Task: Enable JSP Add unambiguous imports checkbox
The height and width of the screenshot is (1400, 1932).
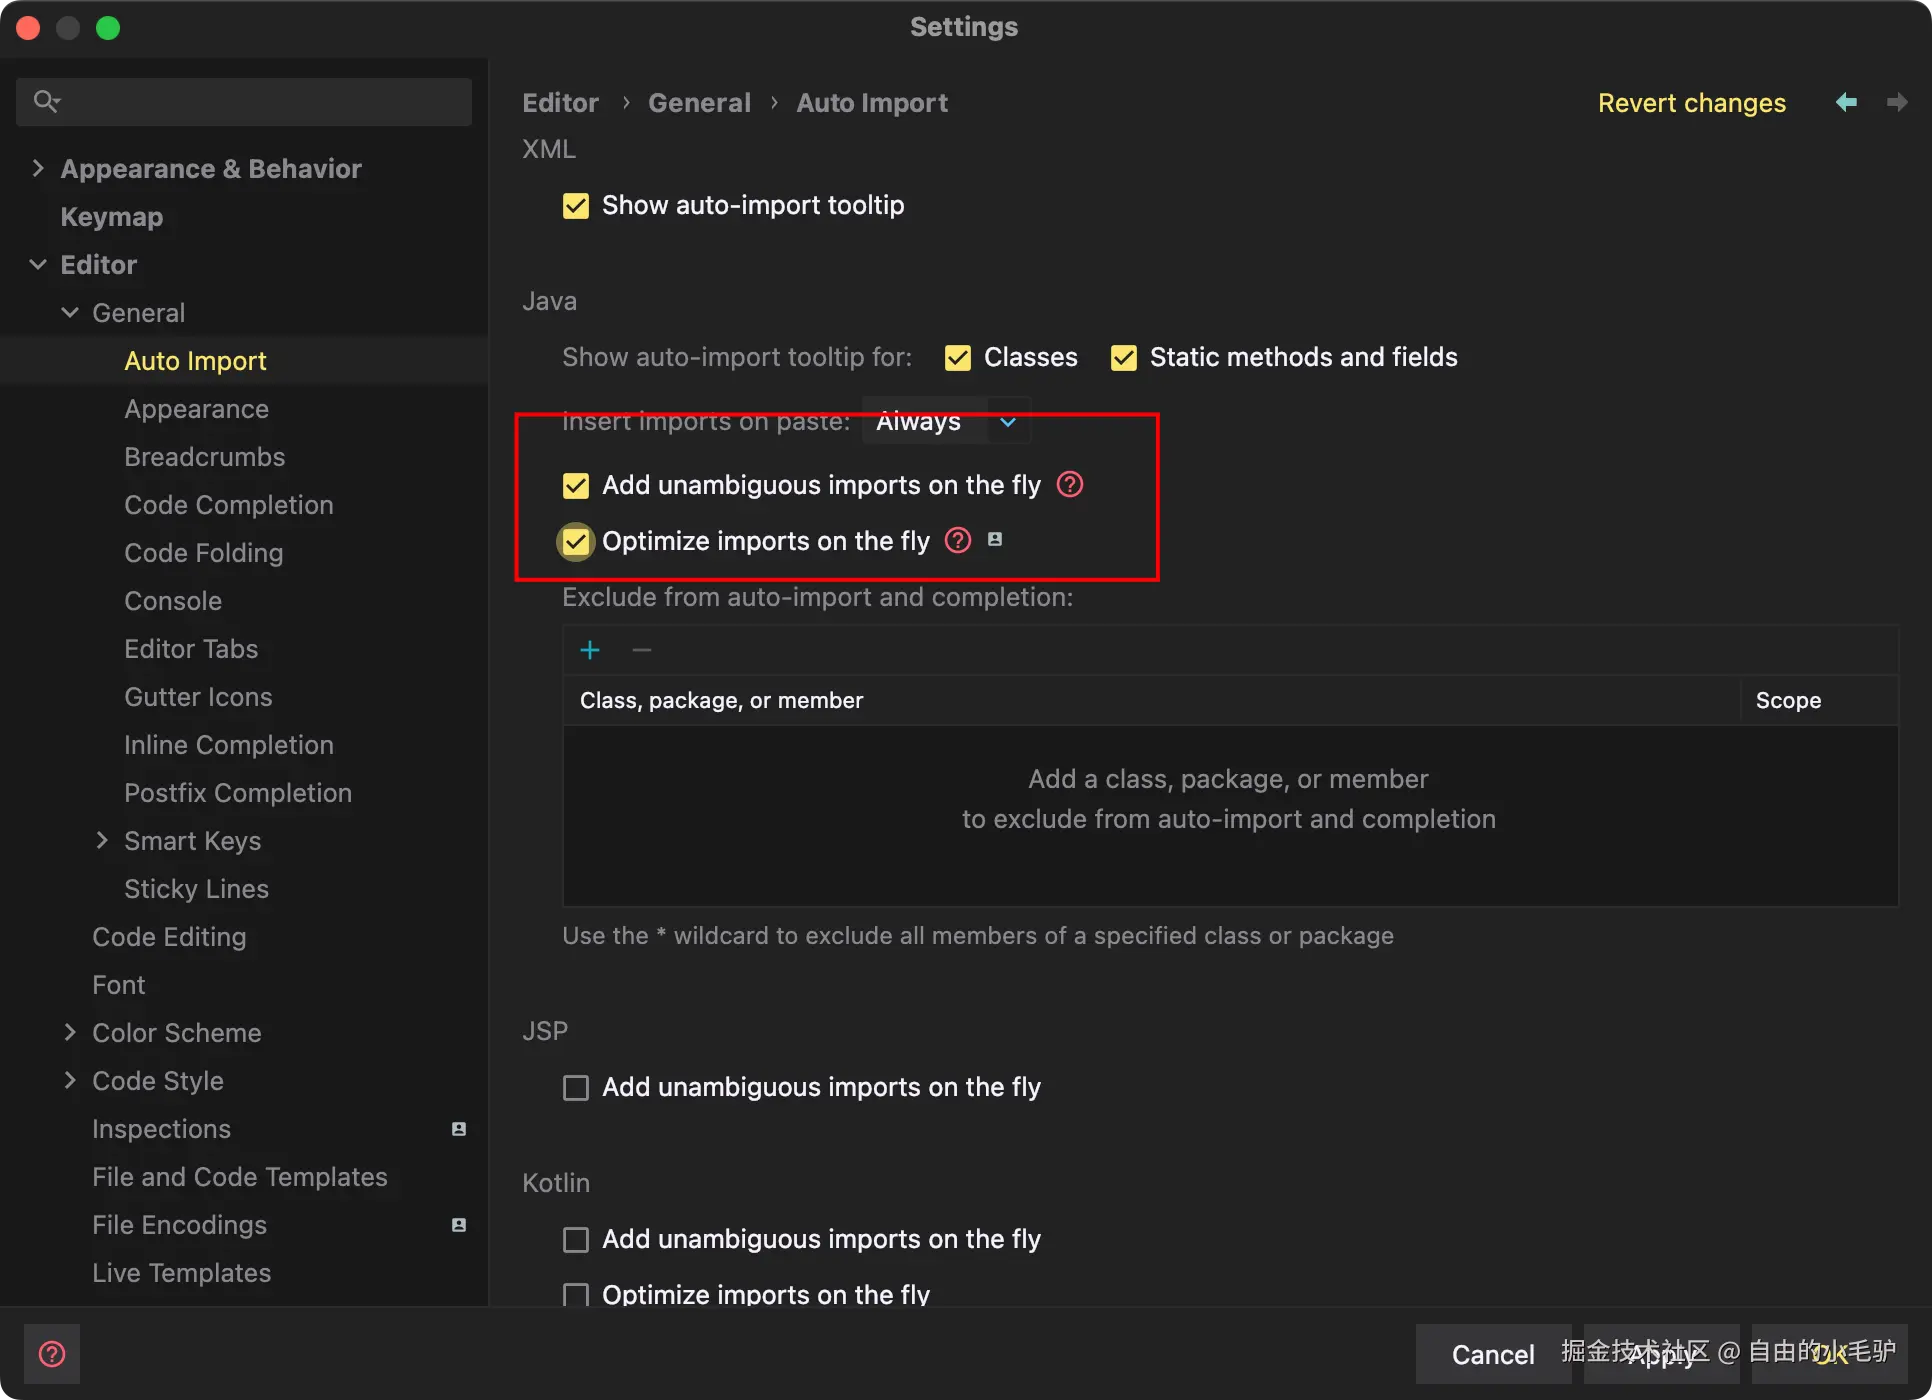Action: coord(576,1088)
